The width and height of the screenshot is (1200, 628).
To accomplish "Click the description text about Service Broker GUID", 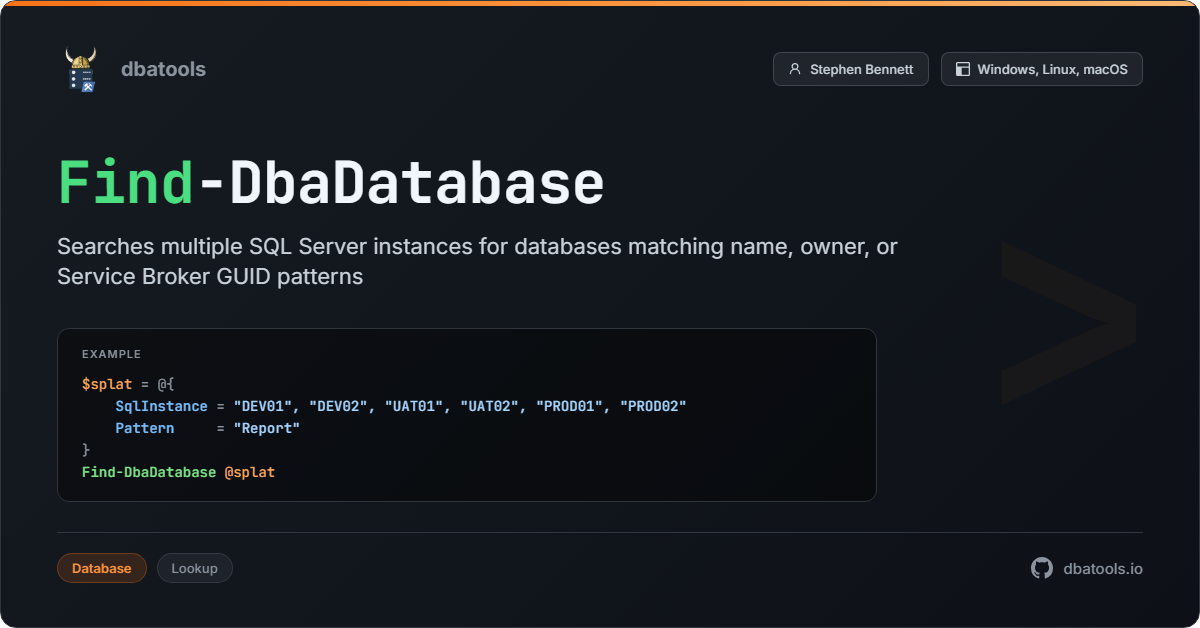I will click(x=210, y=277).
